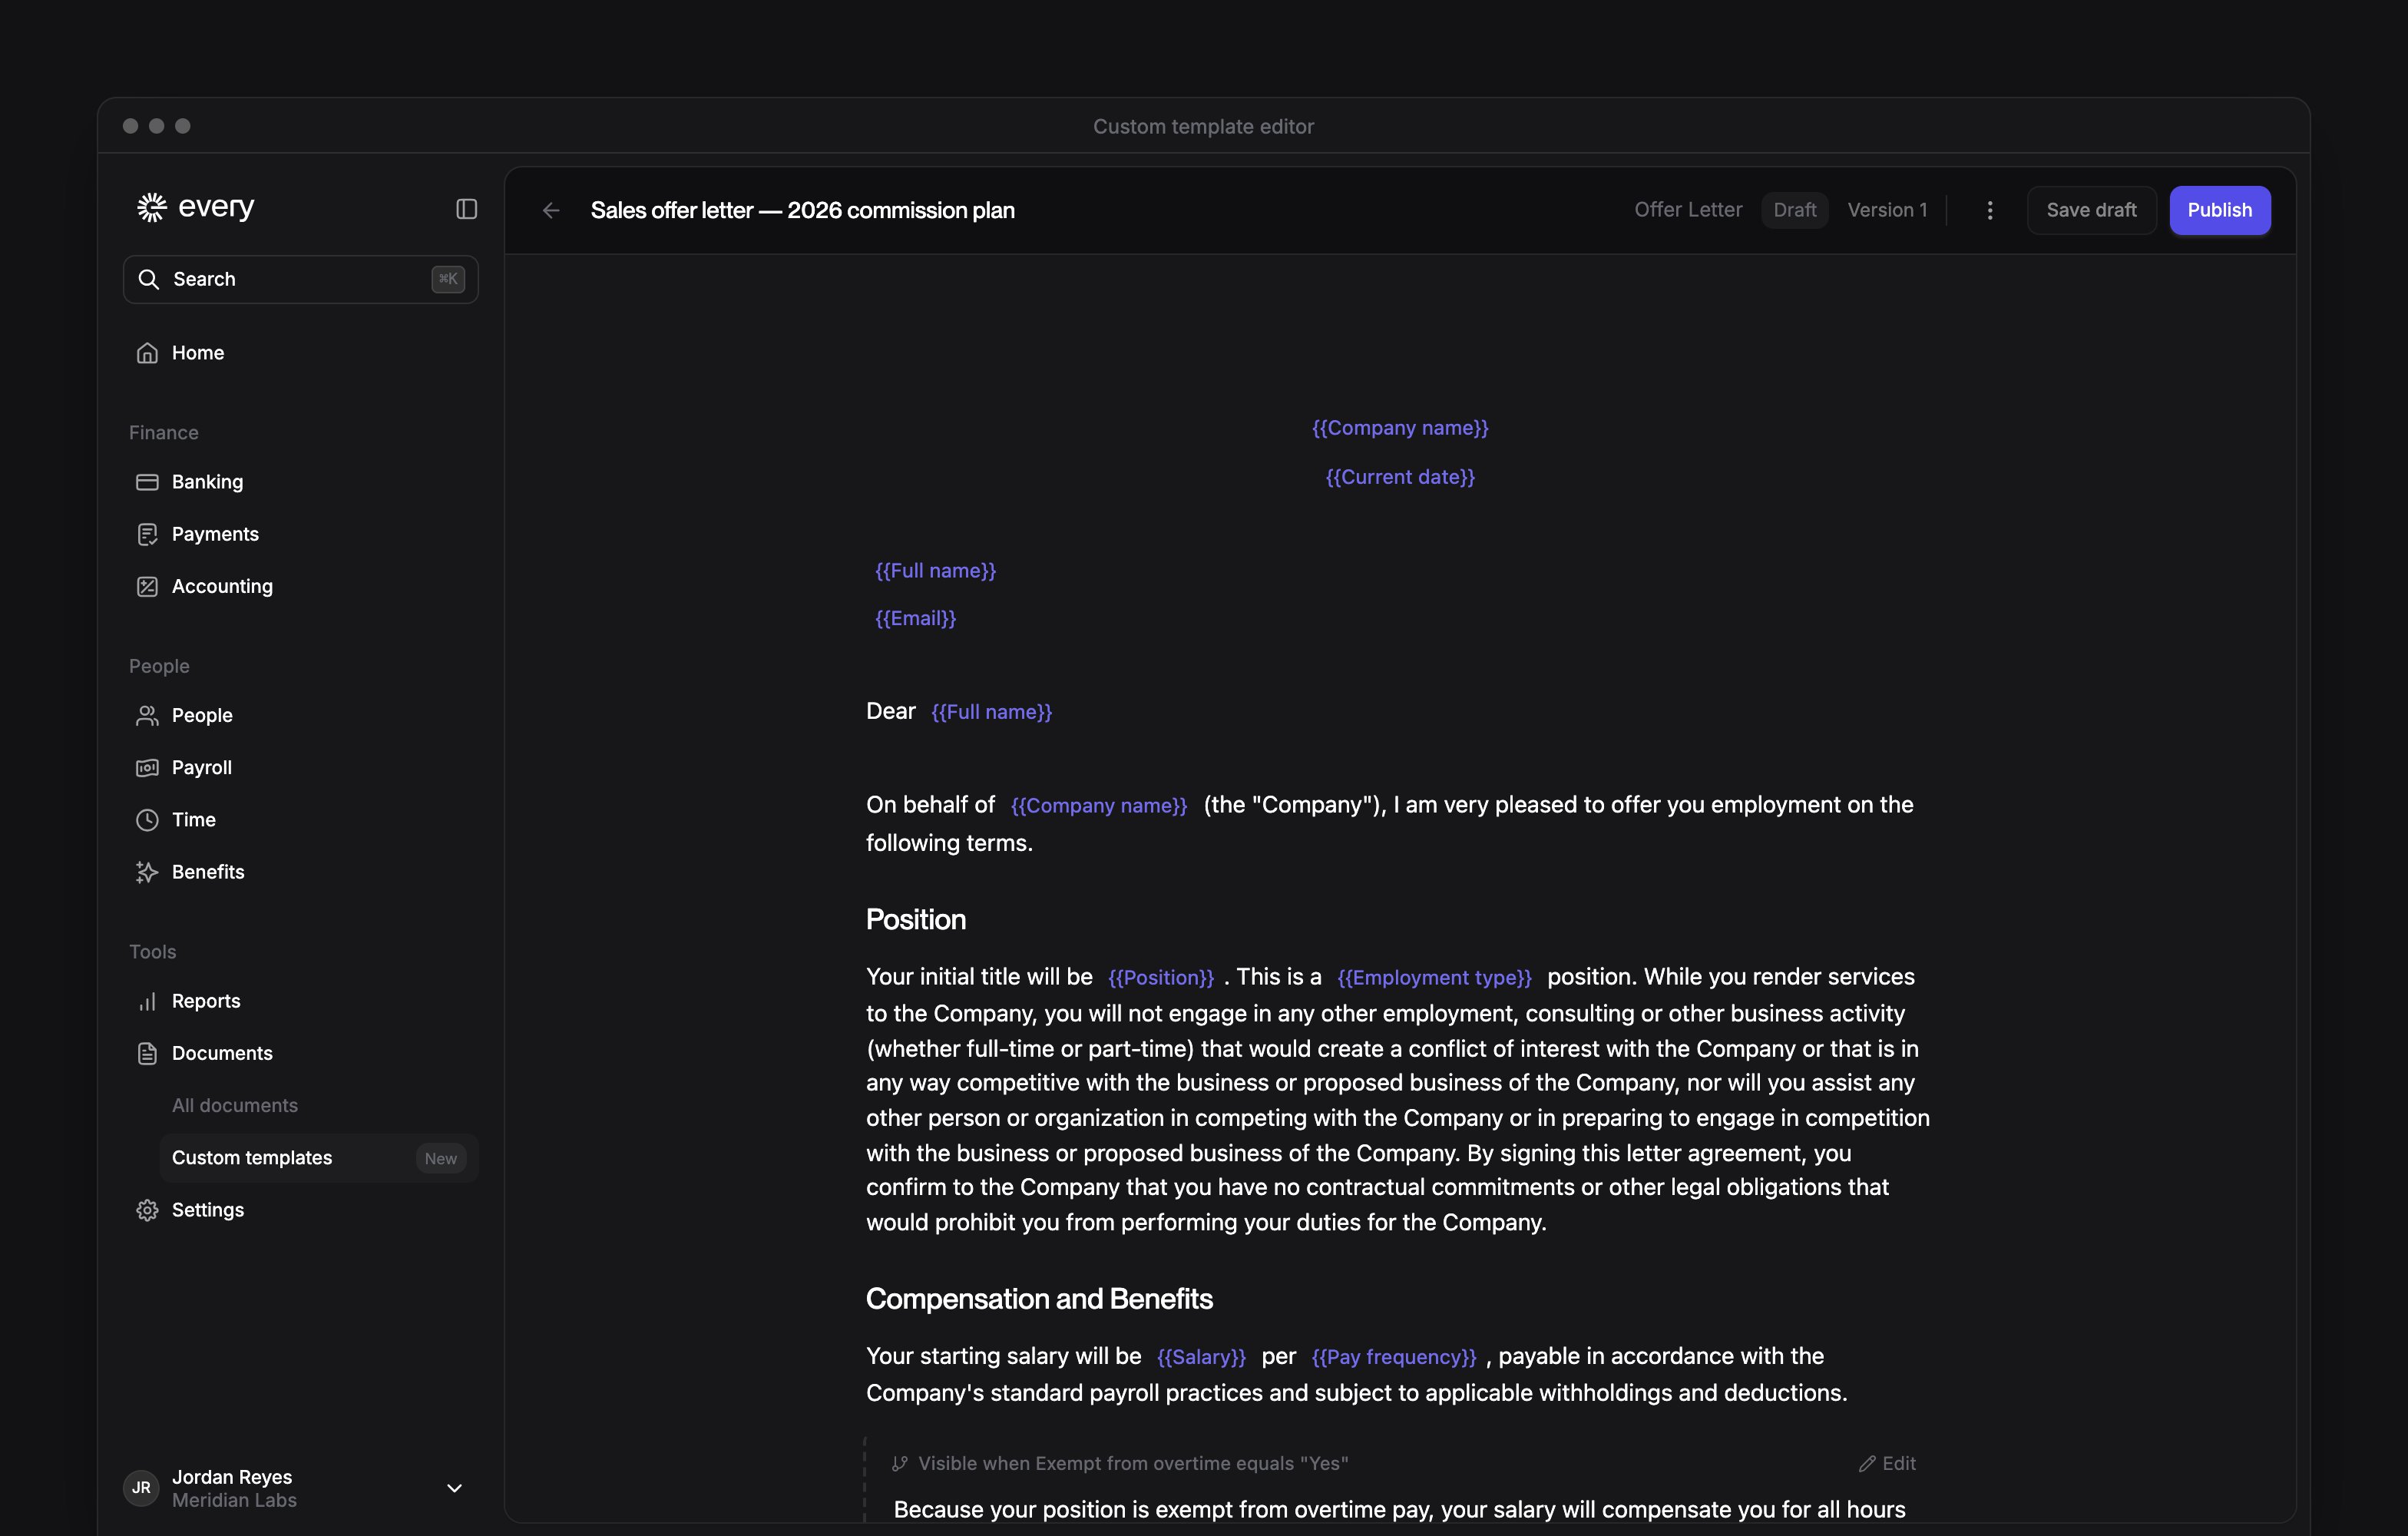Click the Benefits sparkle icon
The width and height of the screenshot is (2408, 1536).
pyautogui.click(x=147, y=872)
